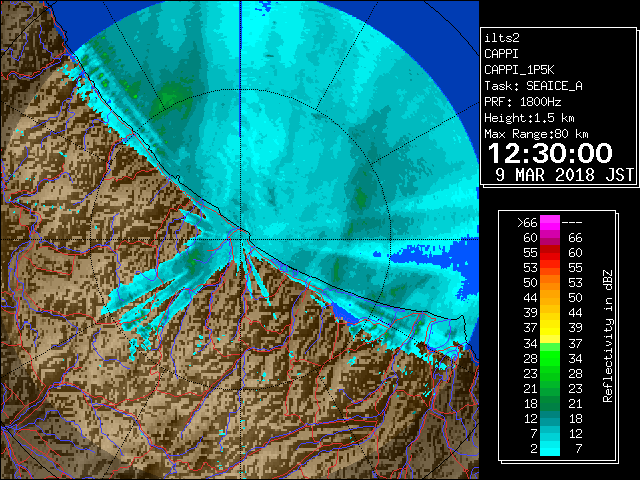Select the "CAPPI" product type line

pyautogui.click(x=501, y=54)
